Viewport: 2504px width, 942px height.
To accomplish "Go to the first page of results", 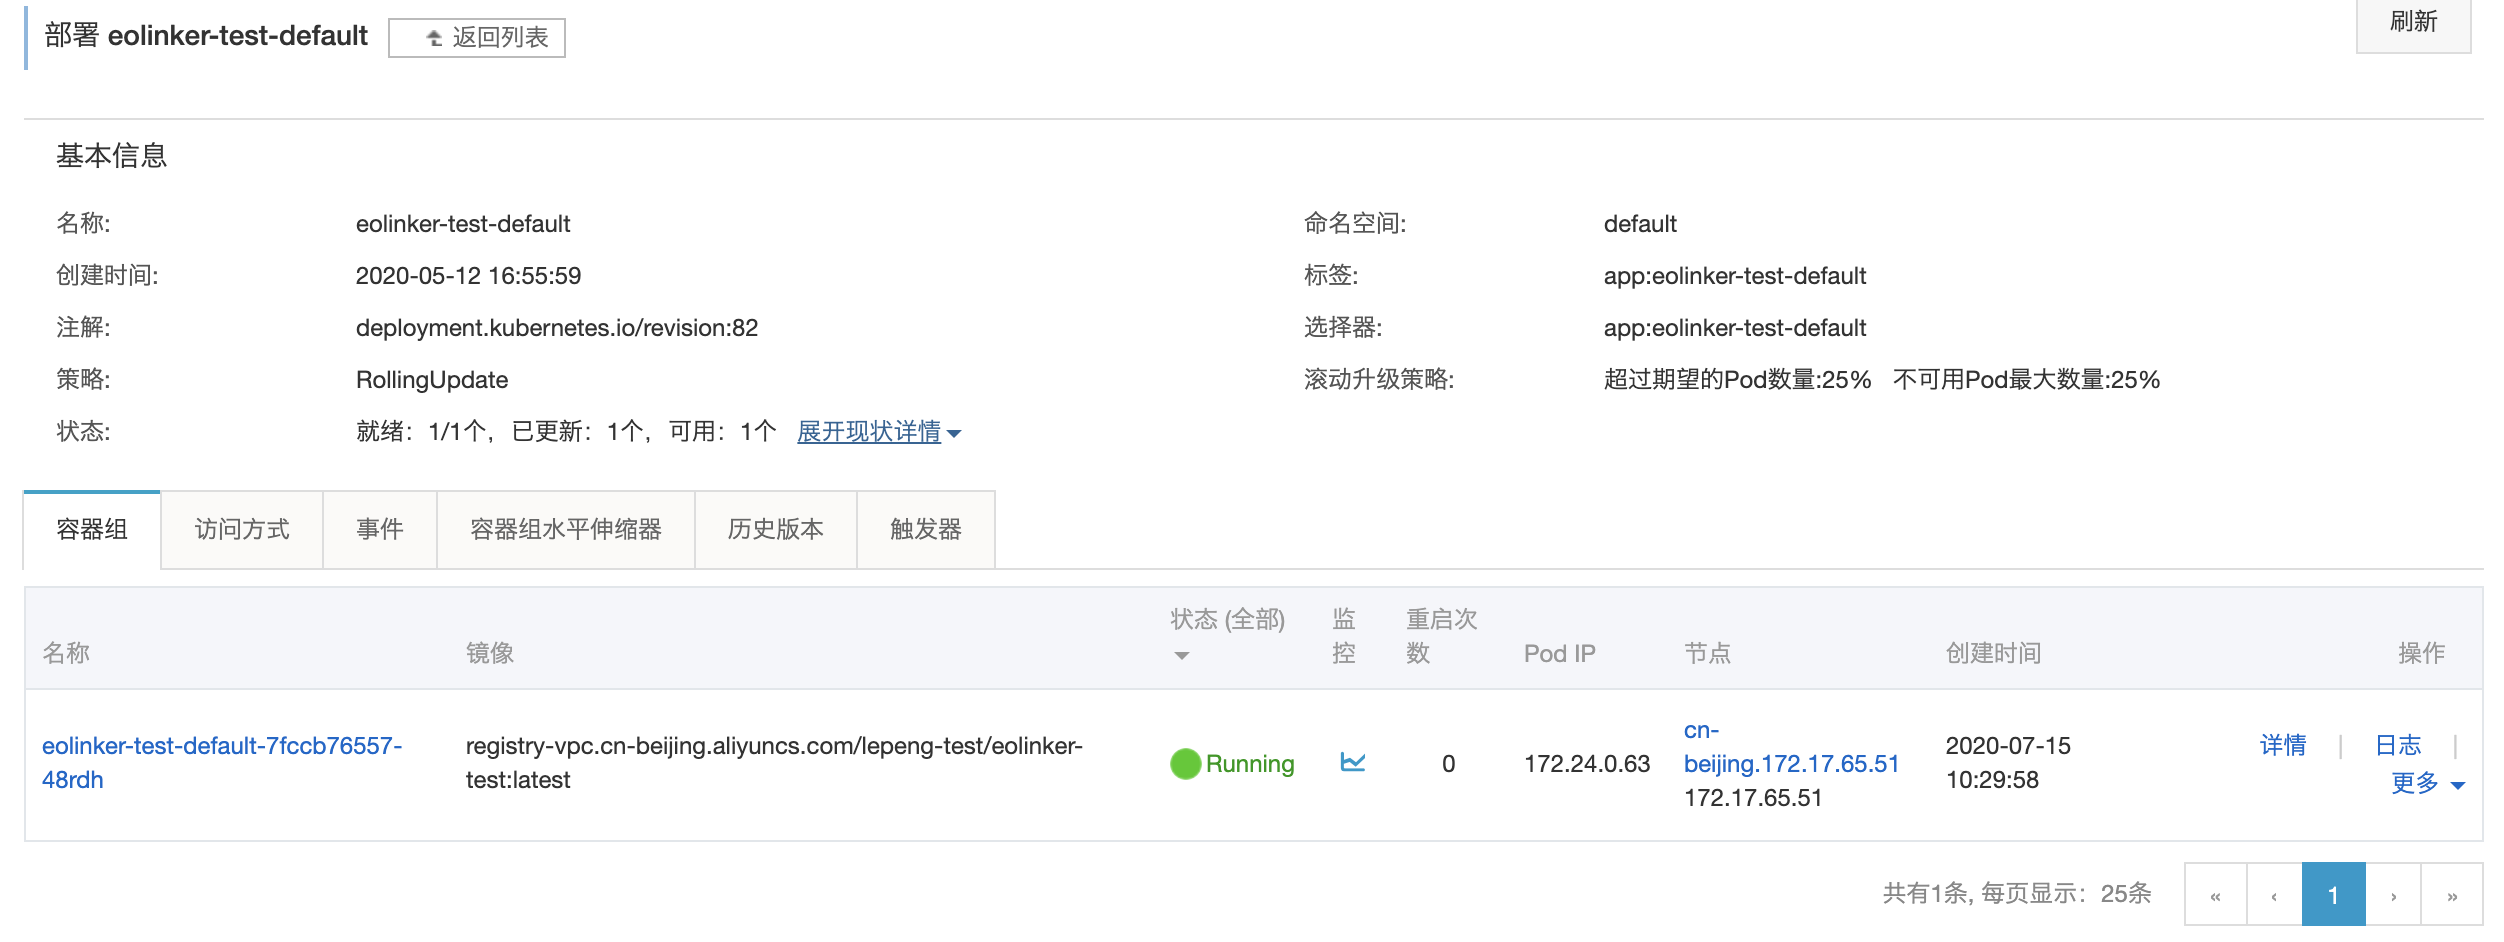I will (x=2215, y=895).
